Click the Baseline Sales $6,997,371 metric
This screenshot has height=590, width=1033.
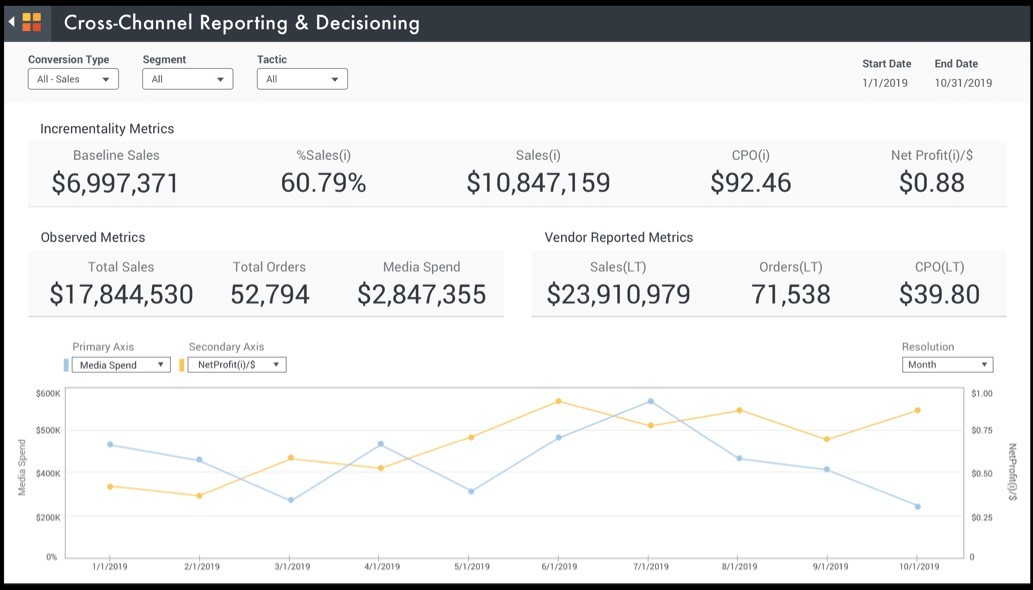click(116, 182)
